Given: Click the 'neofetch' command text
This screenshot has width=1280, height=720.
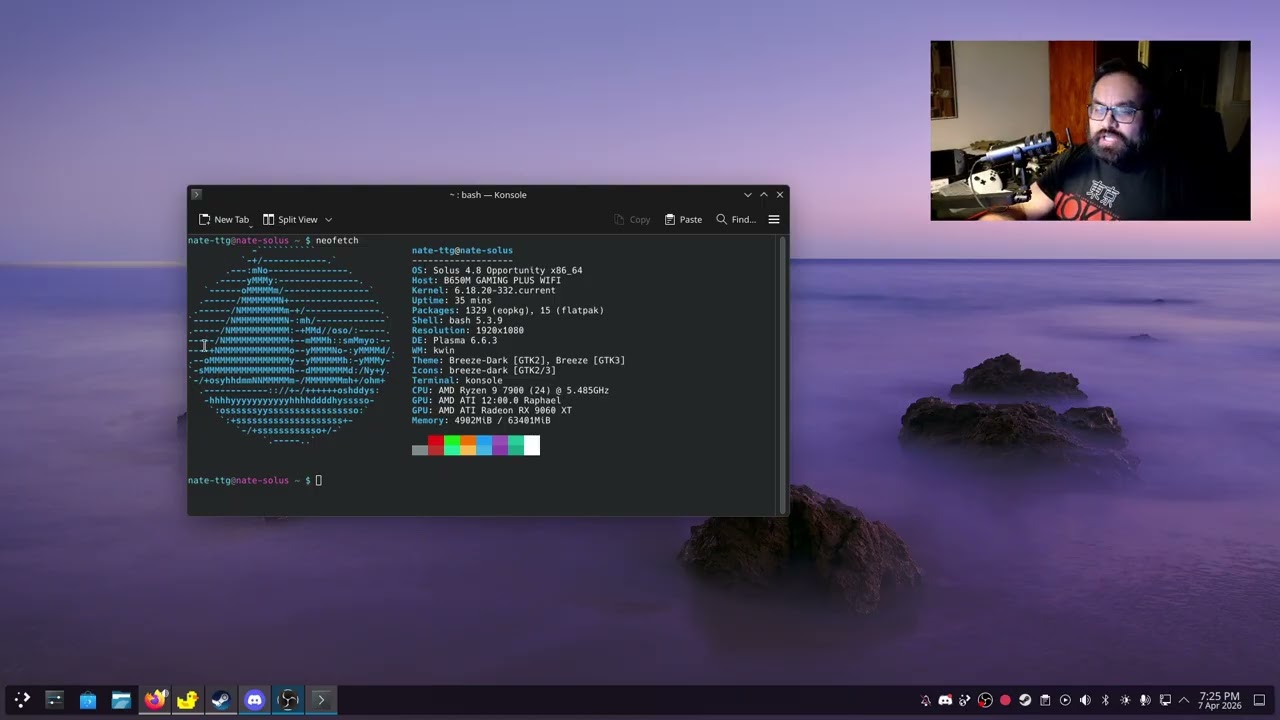Looking at the screenshot, I should tap(337, 240).
